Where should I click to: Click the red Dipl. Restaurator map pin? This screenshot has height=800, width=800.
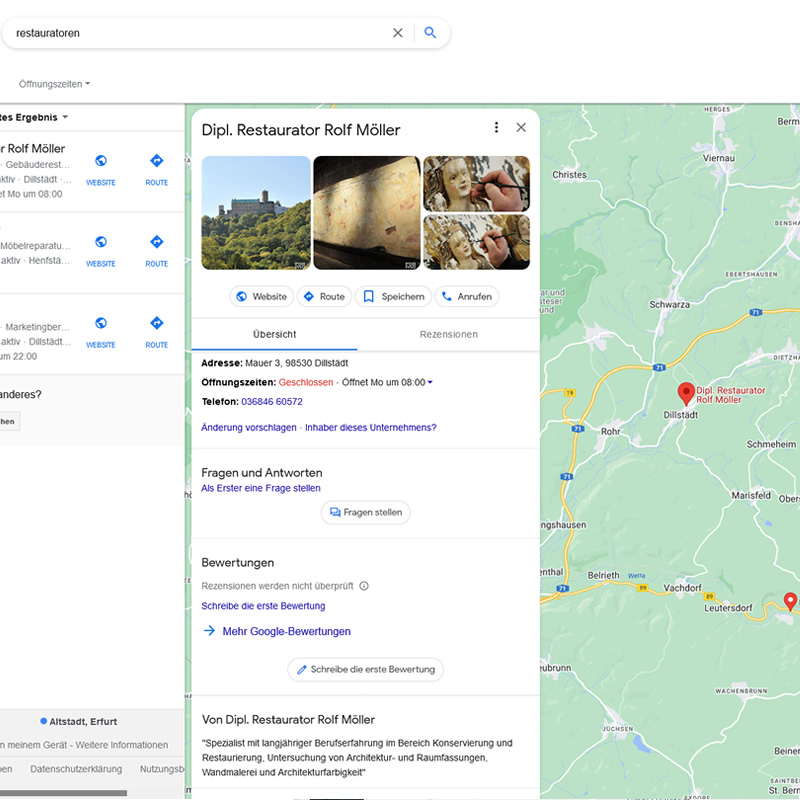click(686, 393)
